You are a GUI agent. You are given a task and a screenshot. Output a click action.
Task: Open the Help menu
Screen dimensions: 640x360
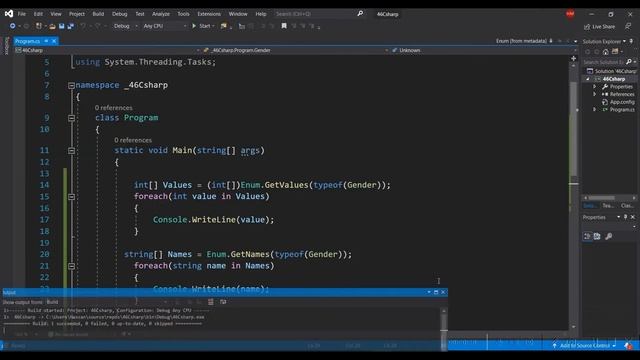click(261, 14)
